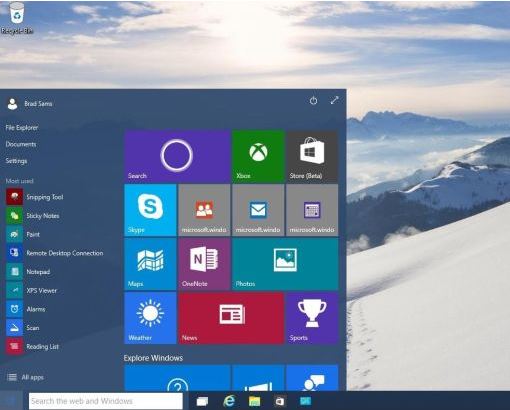The width and height of the screenshot is (510, 410).
Task: Open the help question mark tile under Explore Windows
Action: pyautogui.click(x=177, y=378)
